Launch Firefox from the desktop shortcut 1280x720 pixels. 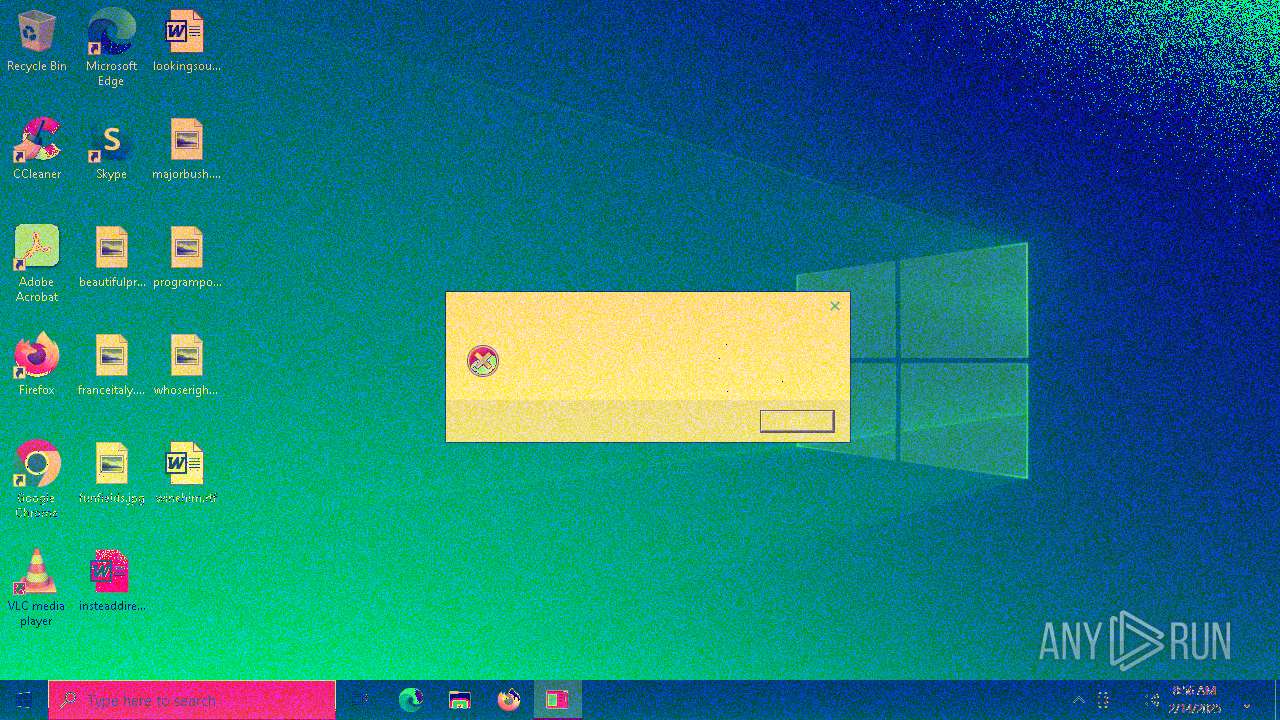(x=37, y=365)
